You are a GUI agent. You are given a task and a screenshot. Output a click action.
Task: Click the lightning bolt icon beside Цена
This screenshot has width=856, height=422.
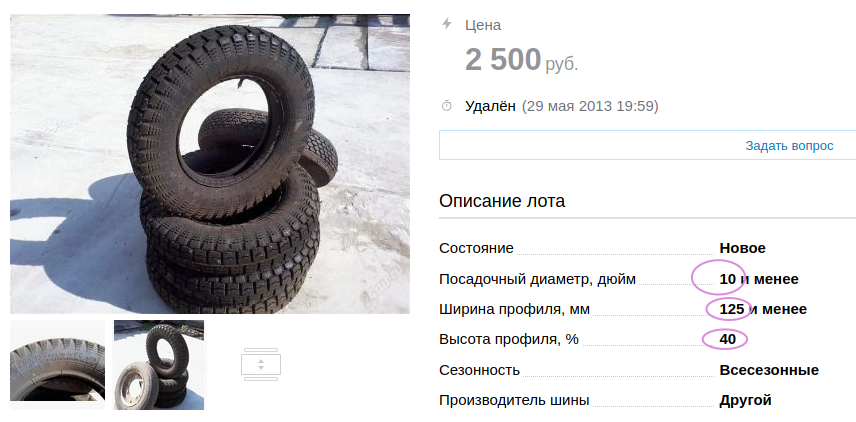pos(447,23)
